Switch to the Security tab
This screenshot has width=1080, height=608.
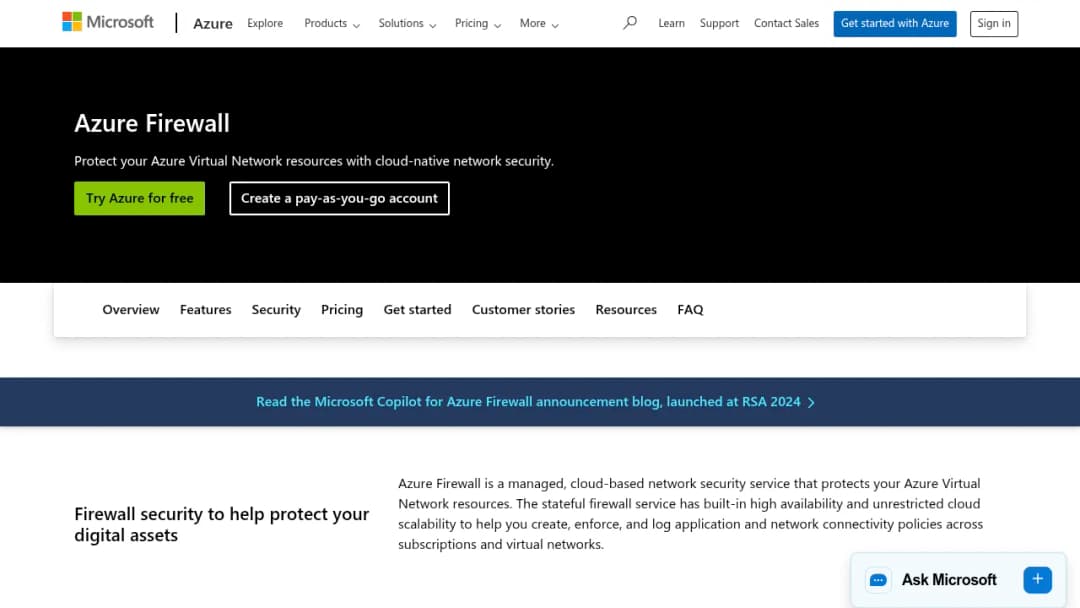coord(276,311)
